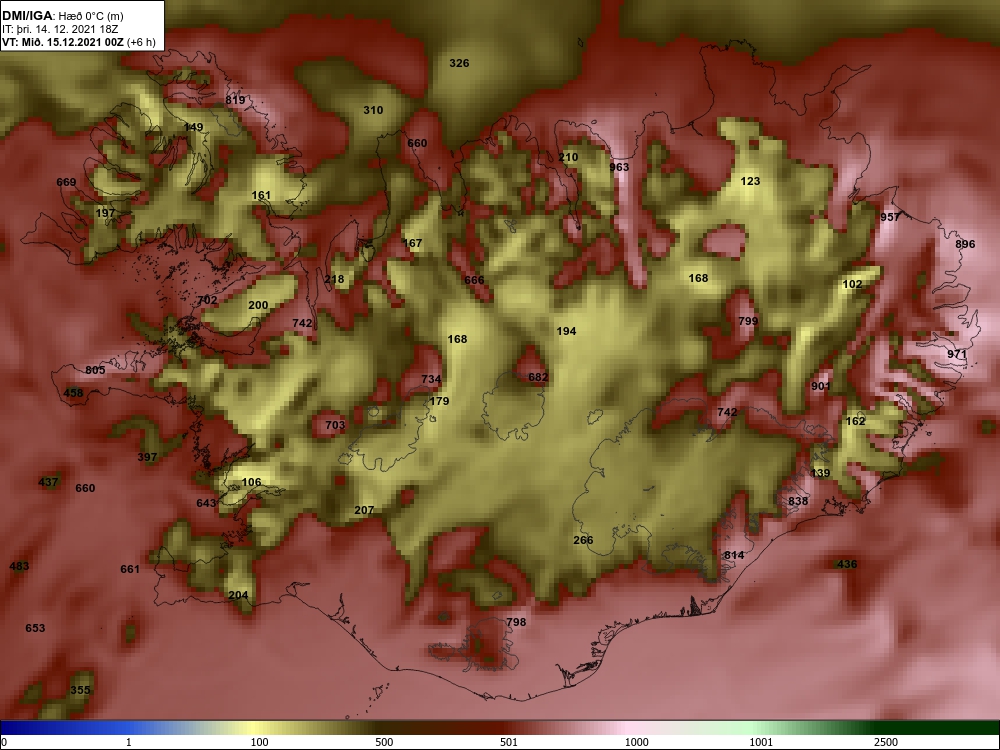Click the 838 map value

[798, 501]
